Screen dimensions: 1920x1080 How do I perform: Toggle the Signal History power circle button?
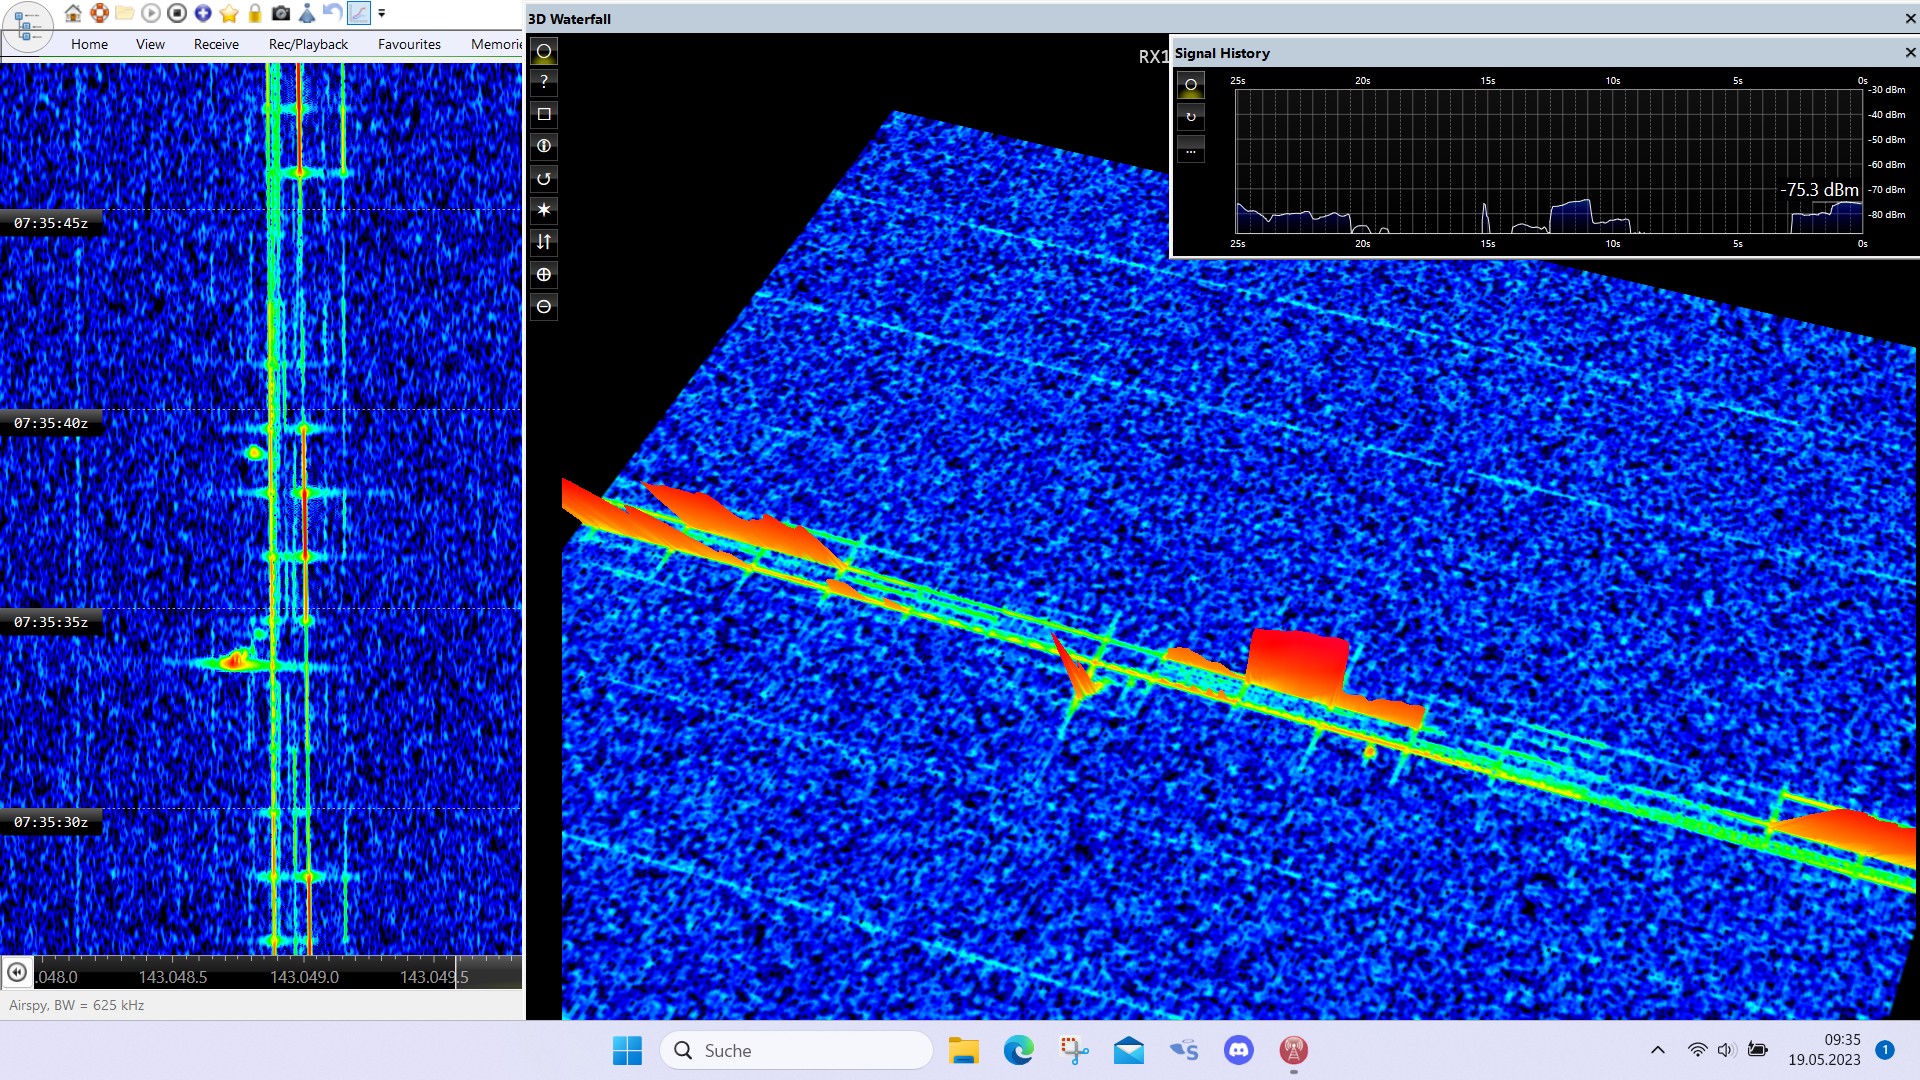click(1191, 85)
